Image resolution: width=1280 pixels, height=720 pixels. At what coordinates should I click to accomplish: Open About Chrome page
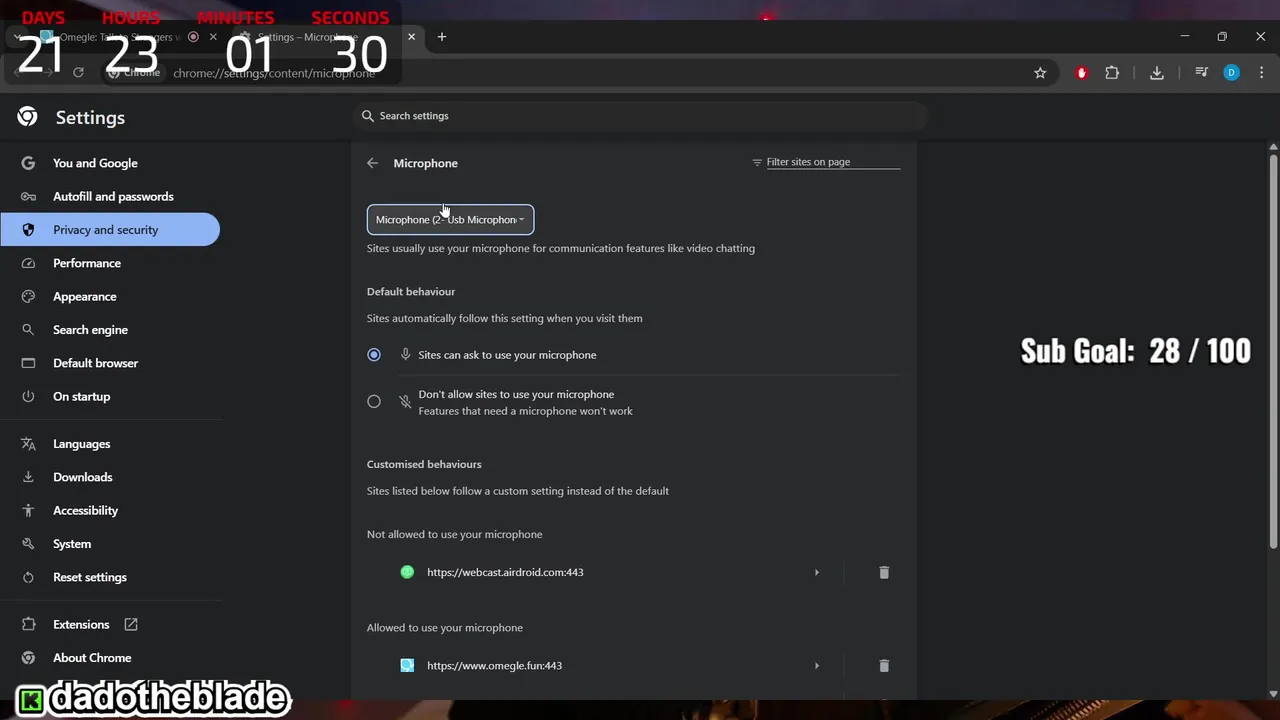pyautogui.click(x=92, y=658)
